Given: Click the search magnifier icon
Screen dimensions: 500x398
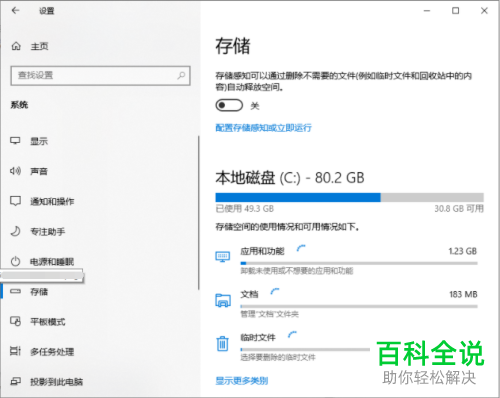Looking at the screenshot, I should 181,75.
